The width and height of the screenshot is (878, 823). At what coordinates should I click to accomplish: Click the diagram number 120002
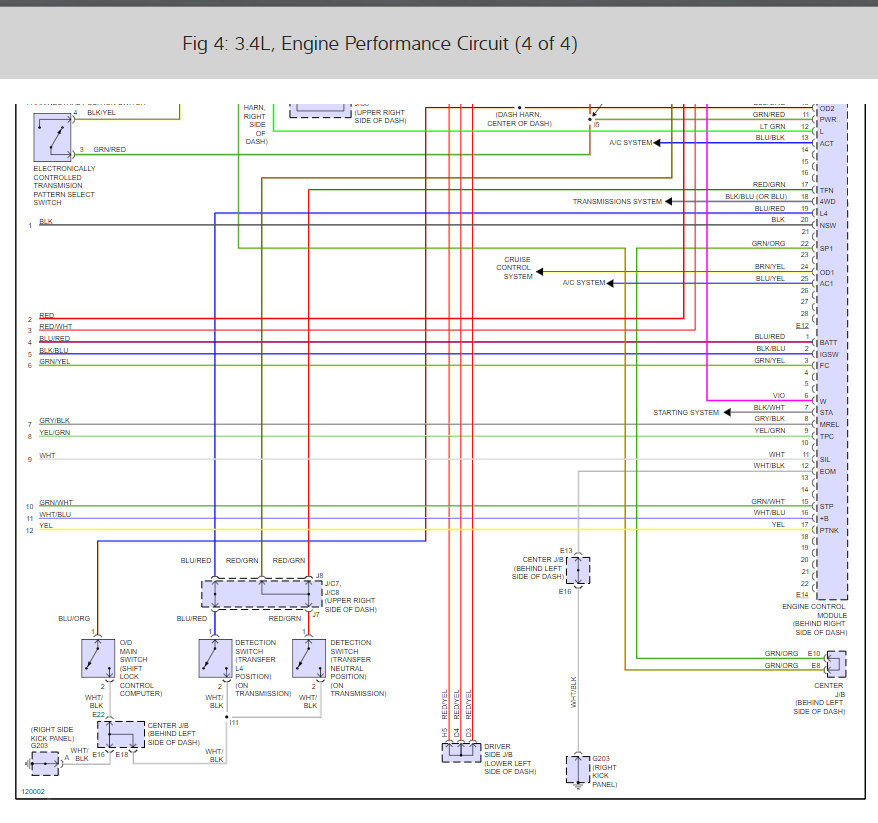coord(33,792)
